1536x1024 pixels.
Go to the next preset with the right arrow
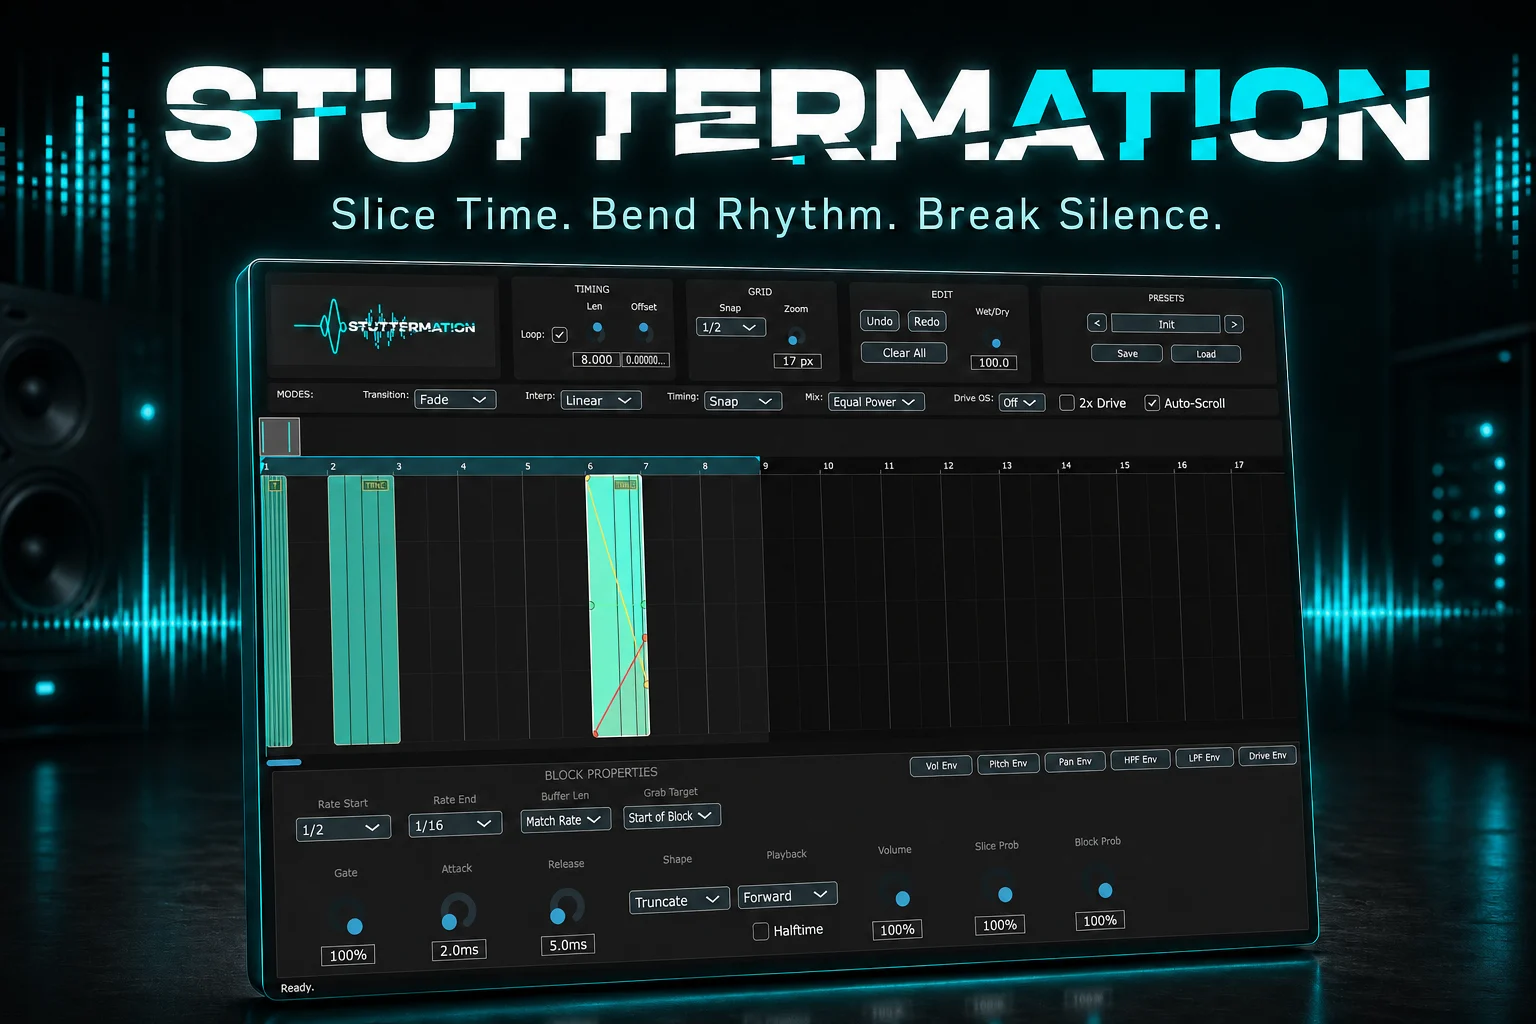(x=1234, y=324)
